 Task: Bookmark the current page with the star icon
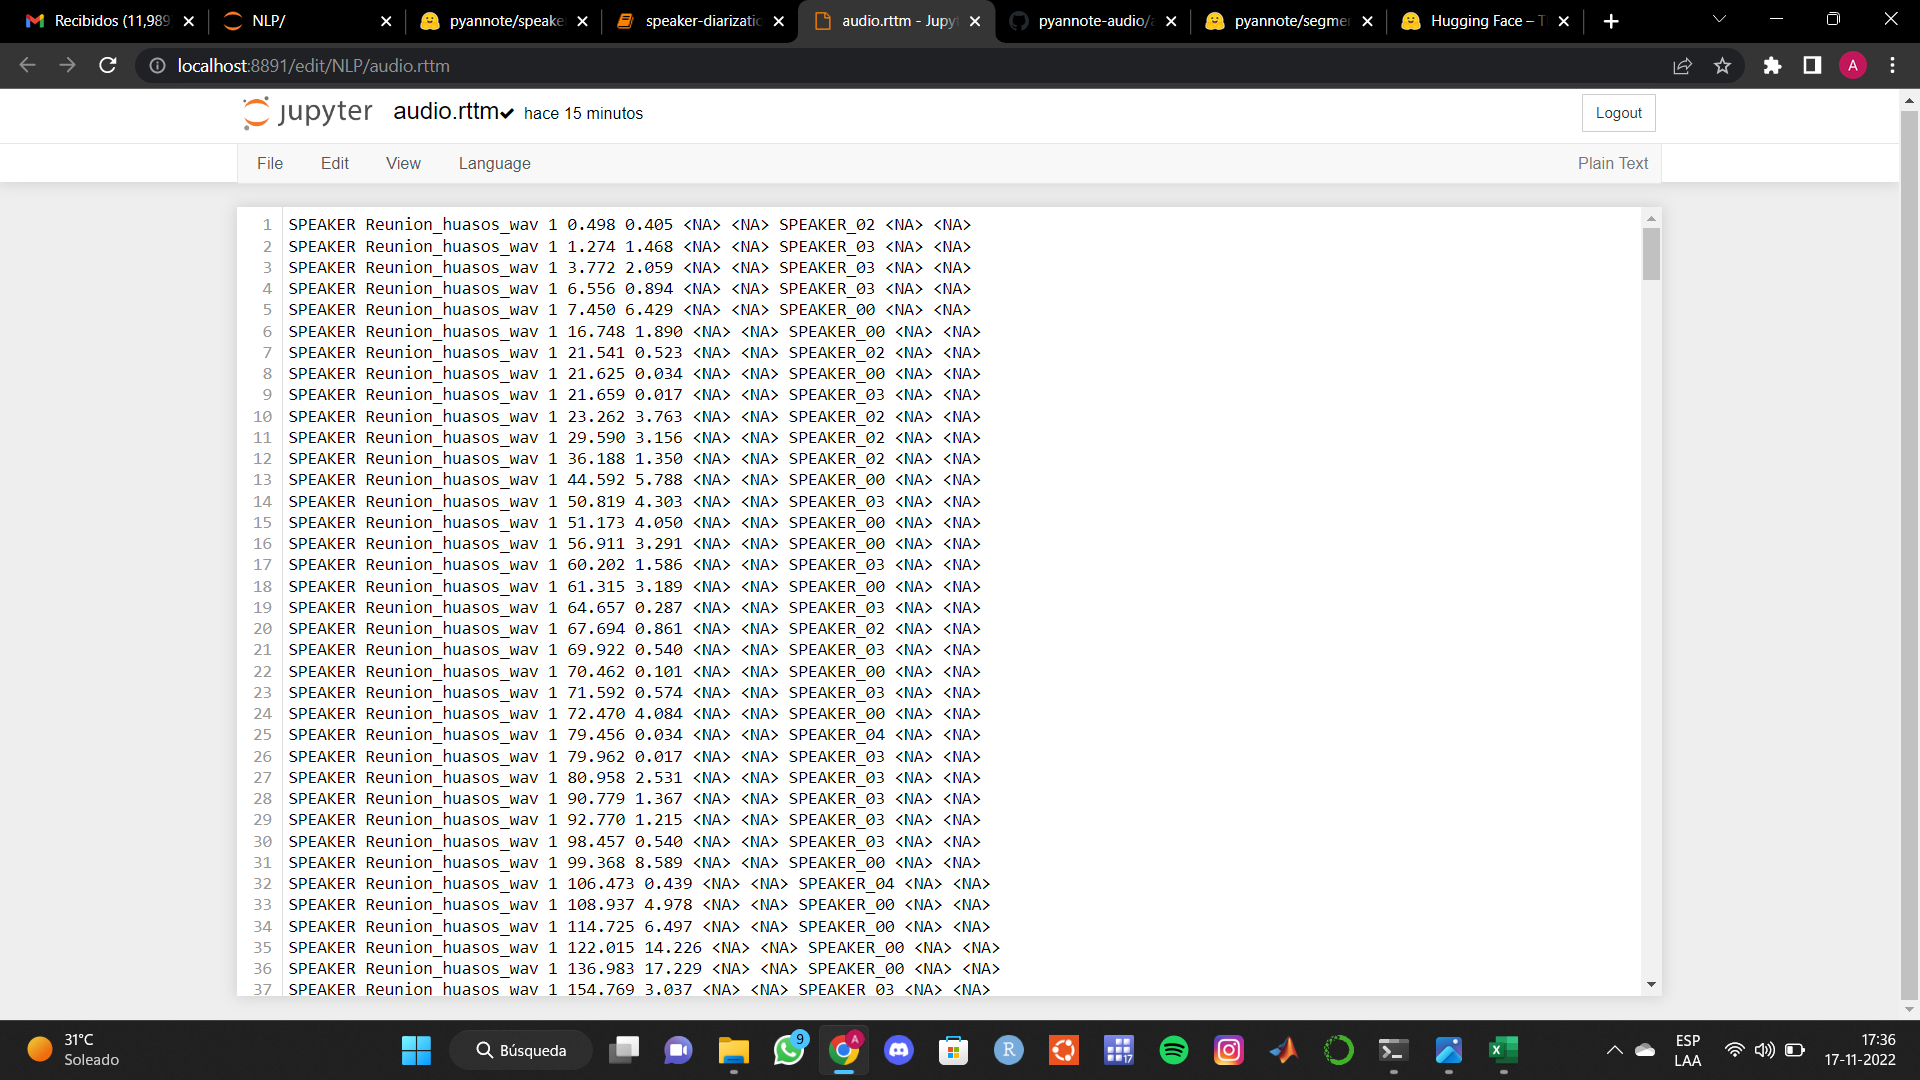(1722, 65)
